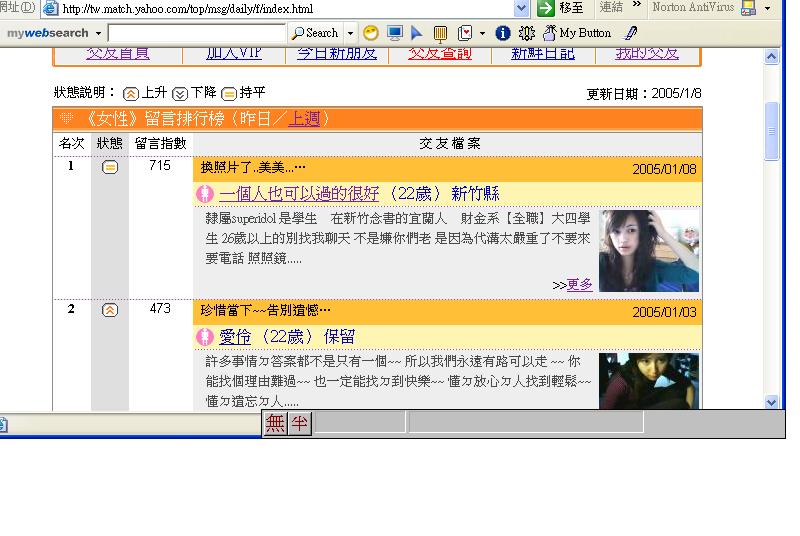
Task: Open the address bar URL dropdown
Action: [x=521, y=8]
